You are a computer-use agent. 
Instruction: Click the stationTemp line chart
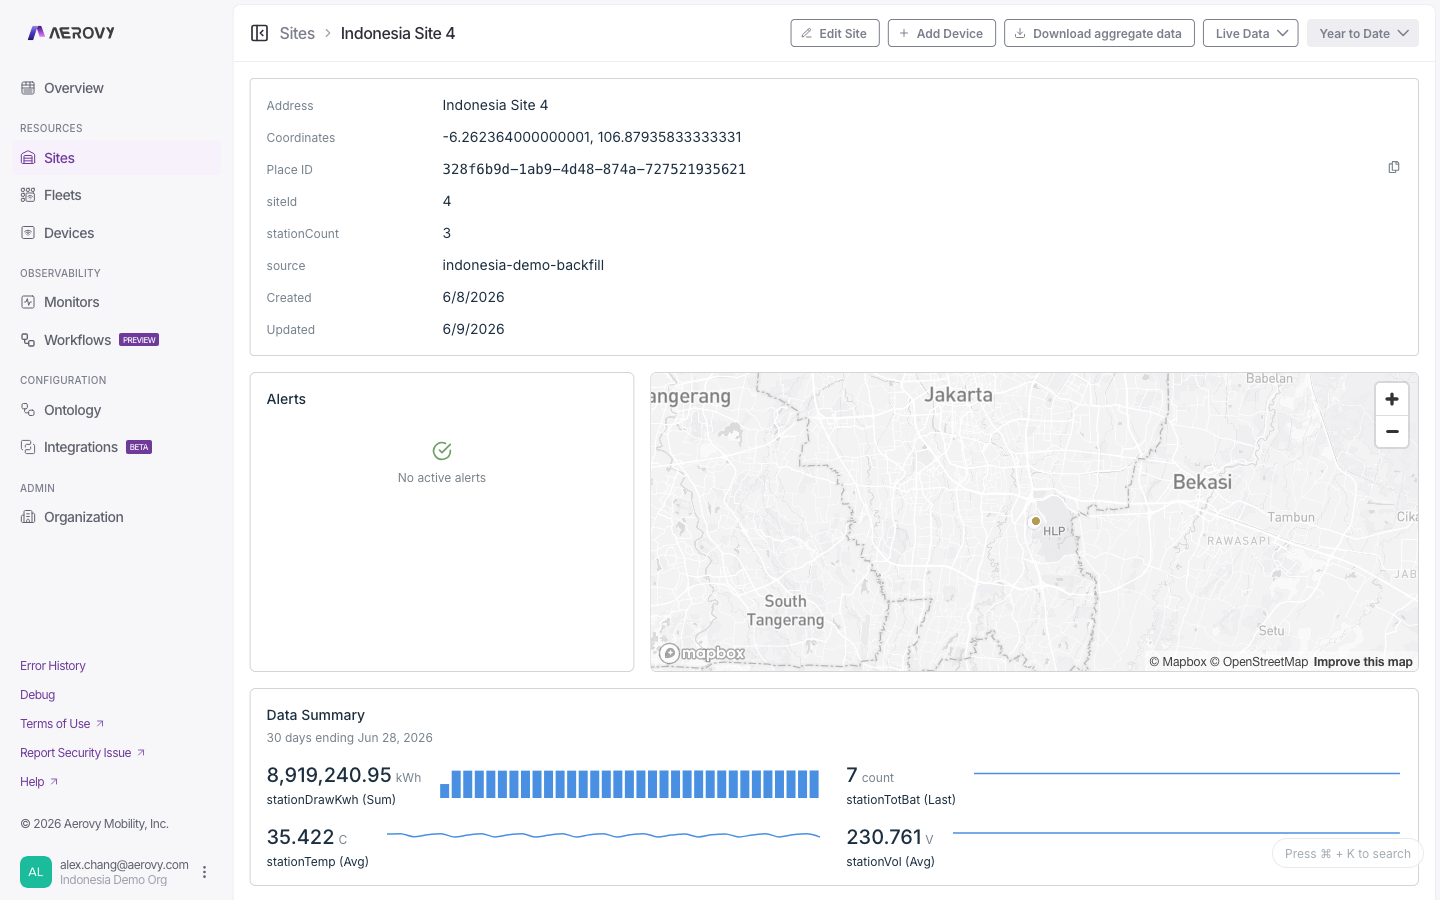click(603, 835)
